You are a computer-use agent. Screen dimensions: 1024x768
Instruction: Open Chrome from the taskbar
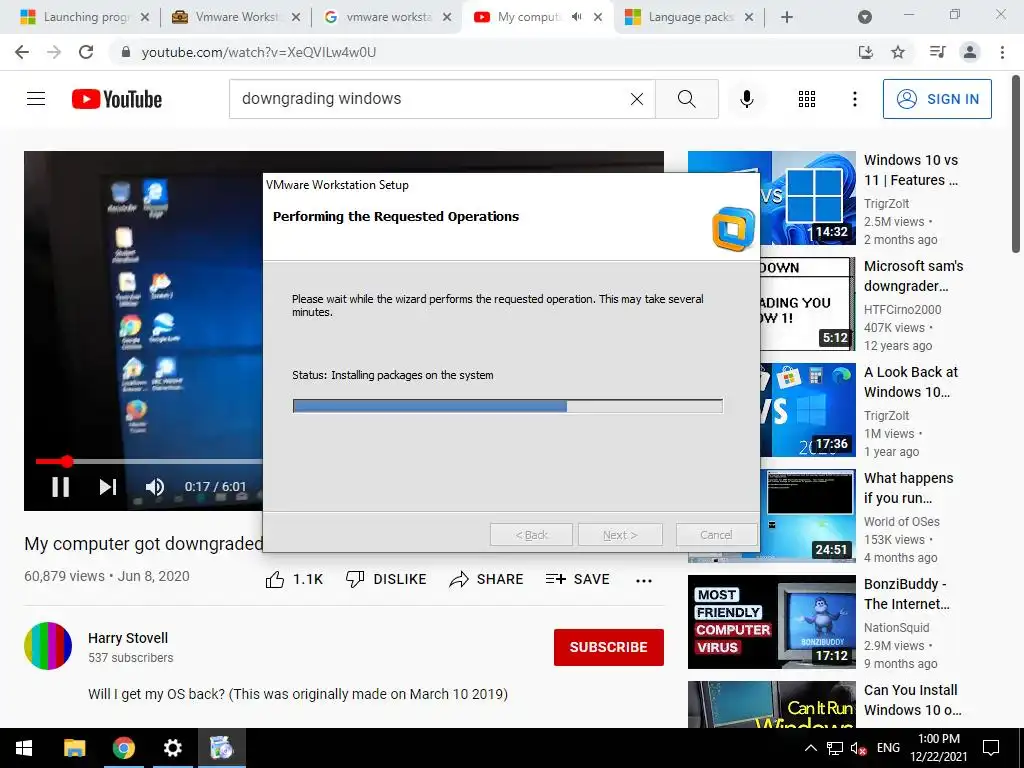click(x=123, y=748)
